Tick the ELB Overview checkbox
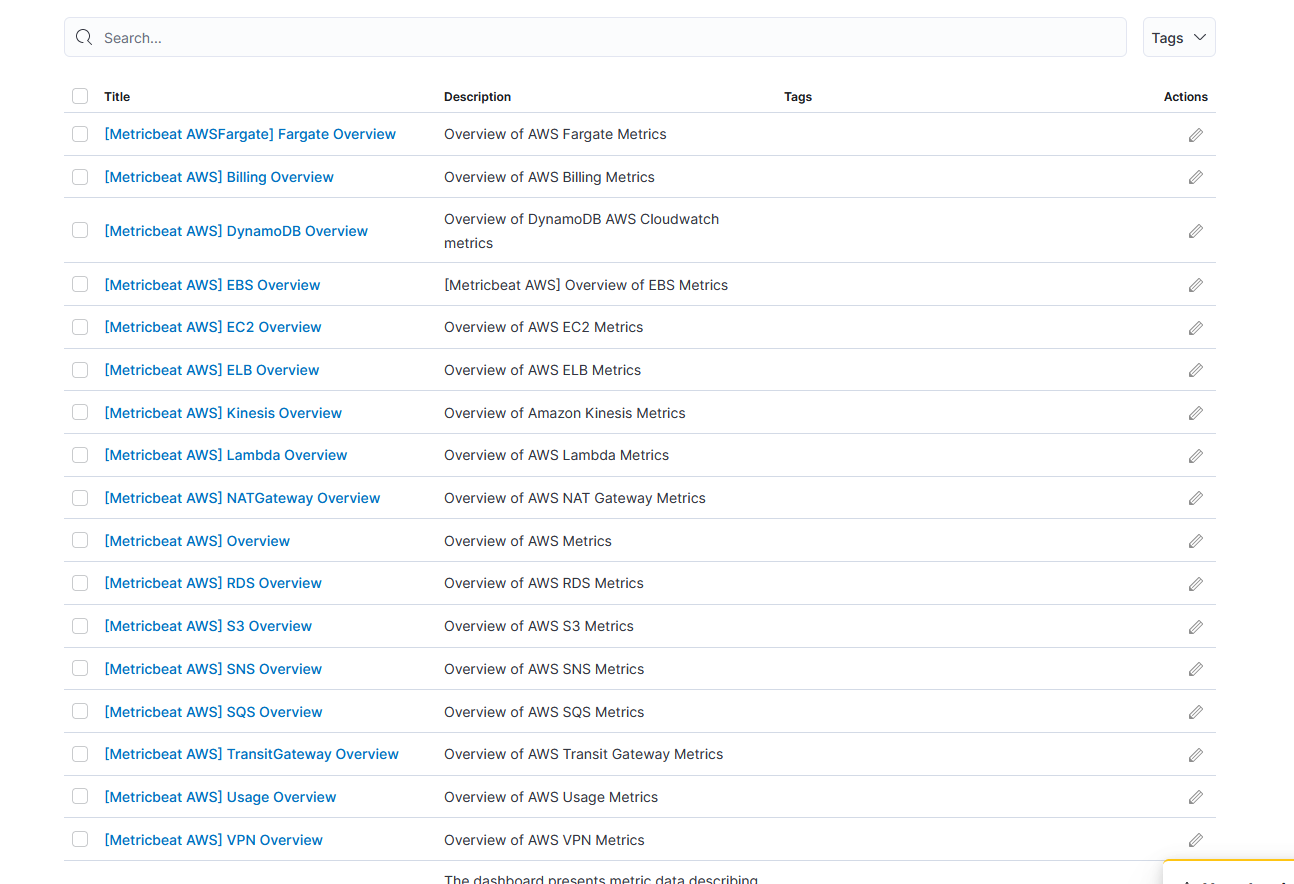1294x884 pixels. pyautogui.click(x=80, y=370)
